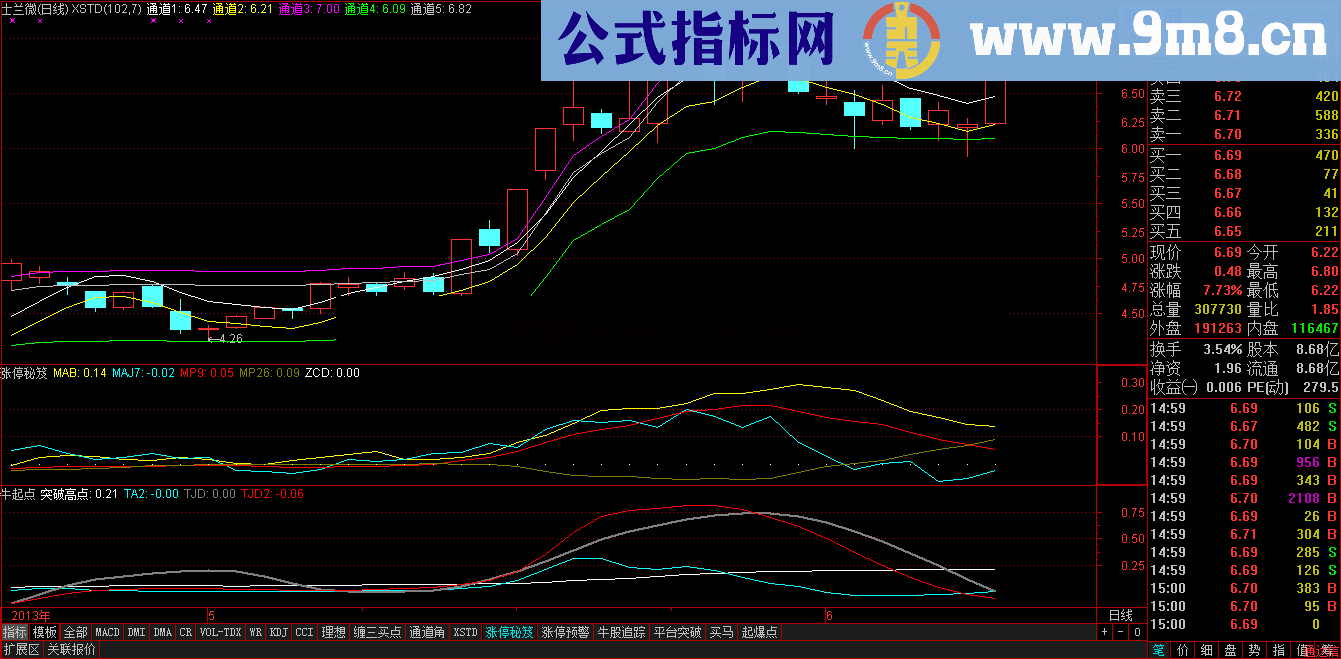
Task: Select the 笔 tick detail tab
Action: pos(1159,650)
